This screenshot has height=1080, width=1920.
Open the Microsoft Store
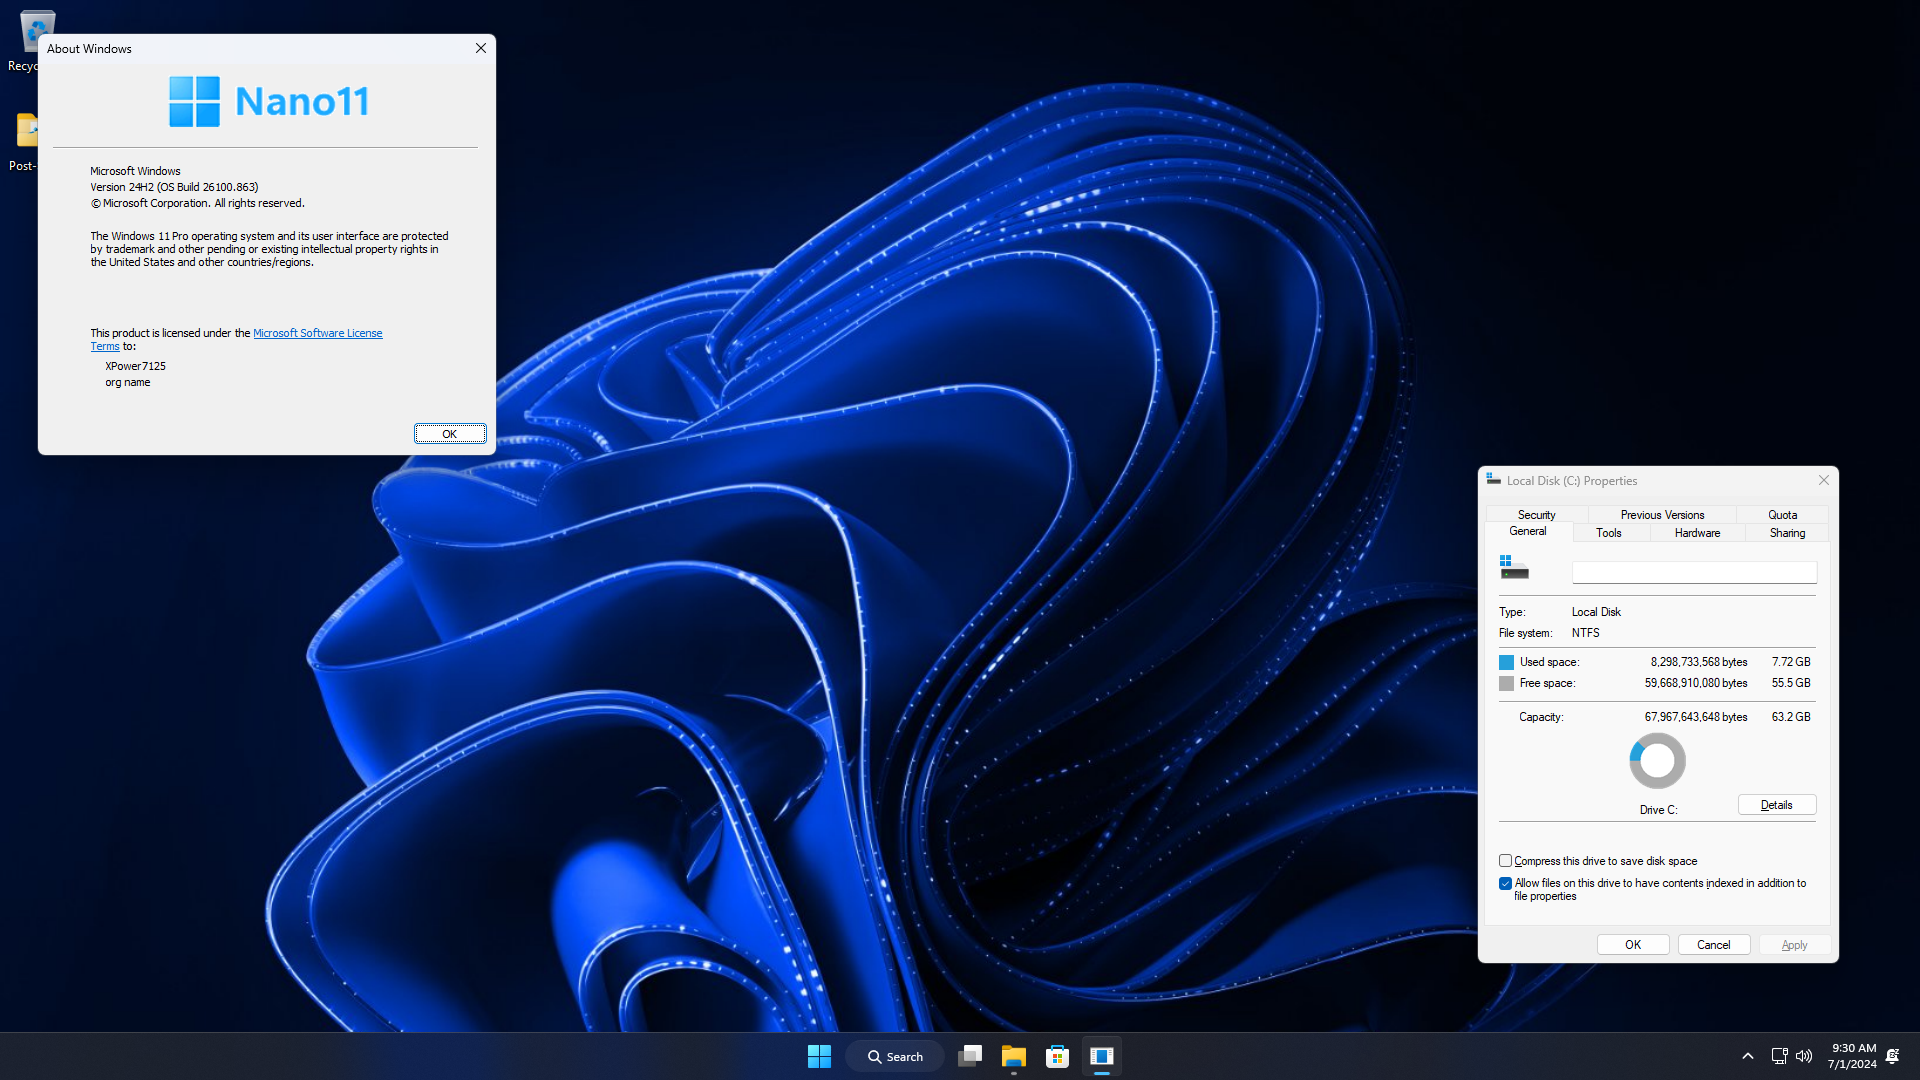tap(1057, 1055)
